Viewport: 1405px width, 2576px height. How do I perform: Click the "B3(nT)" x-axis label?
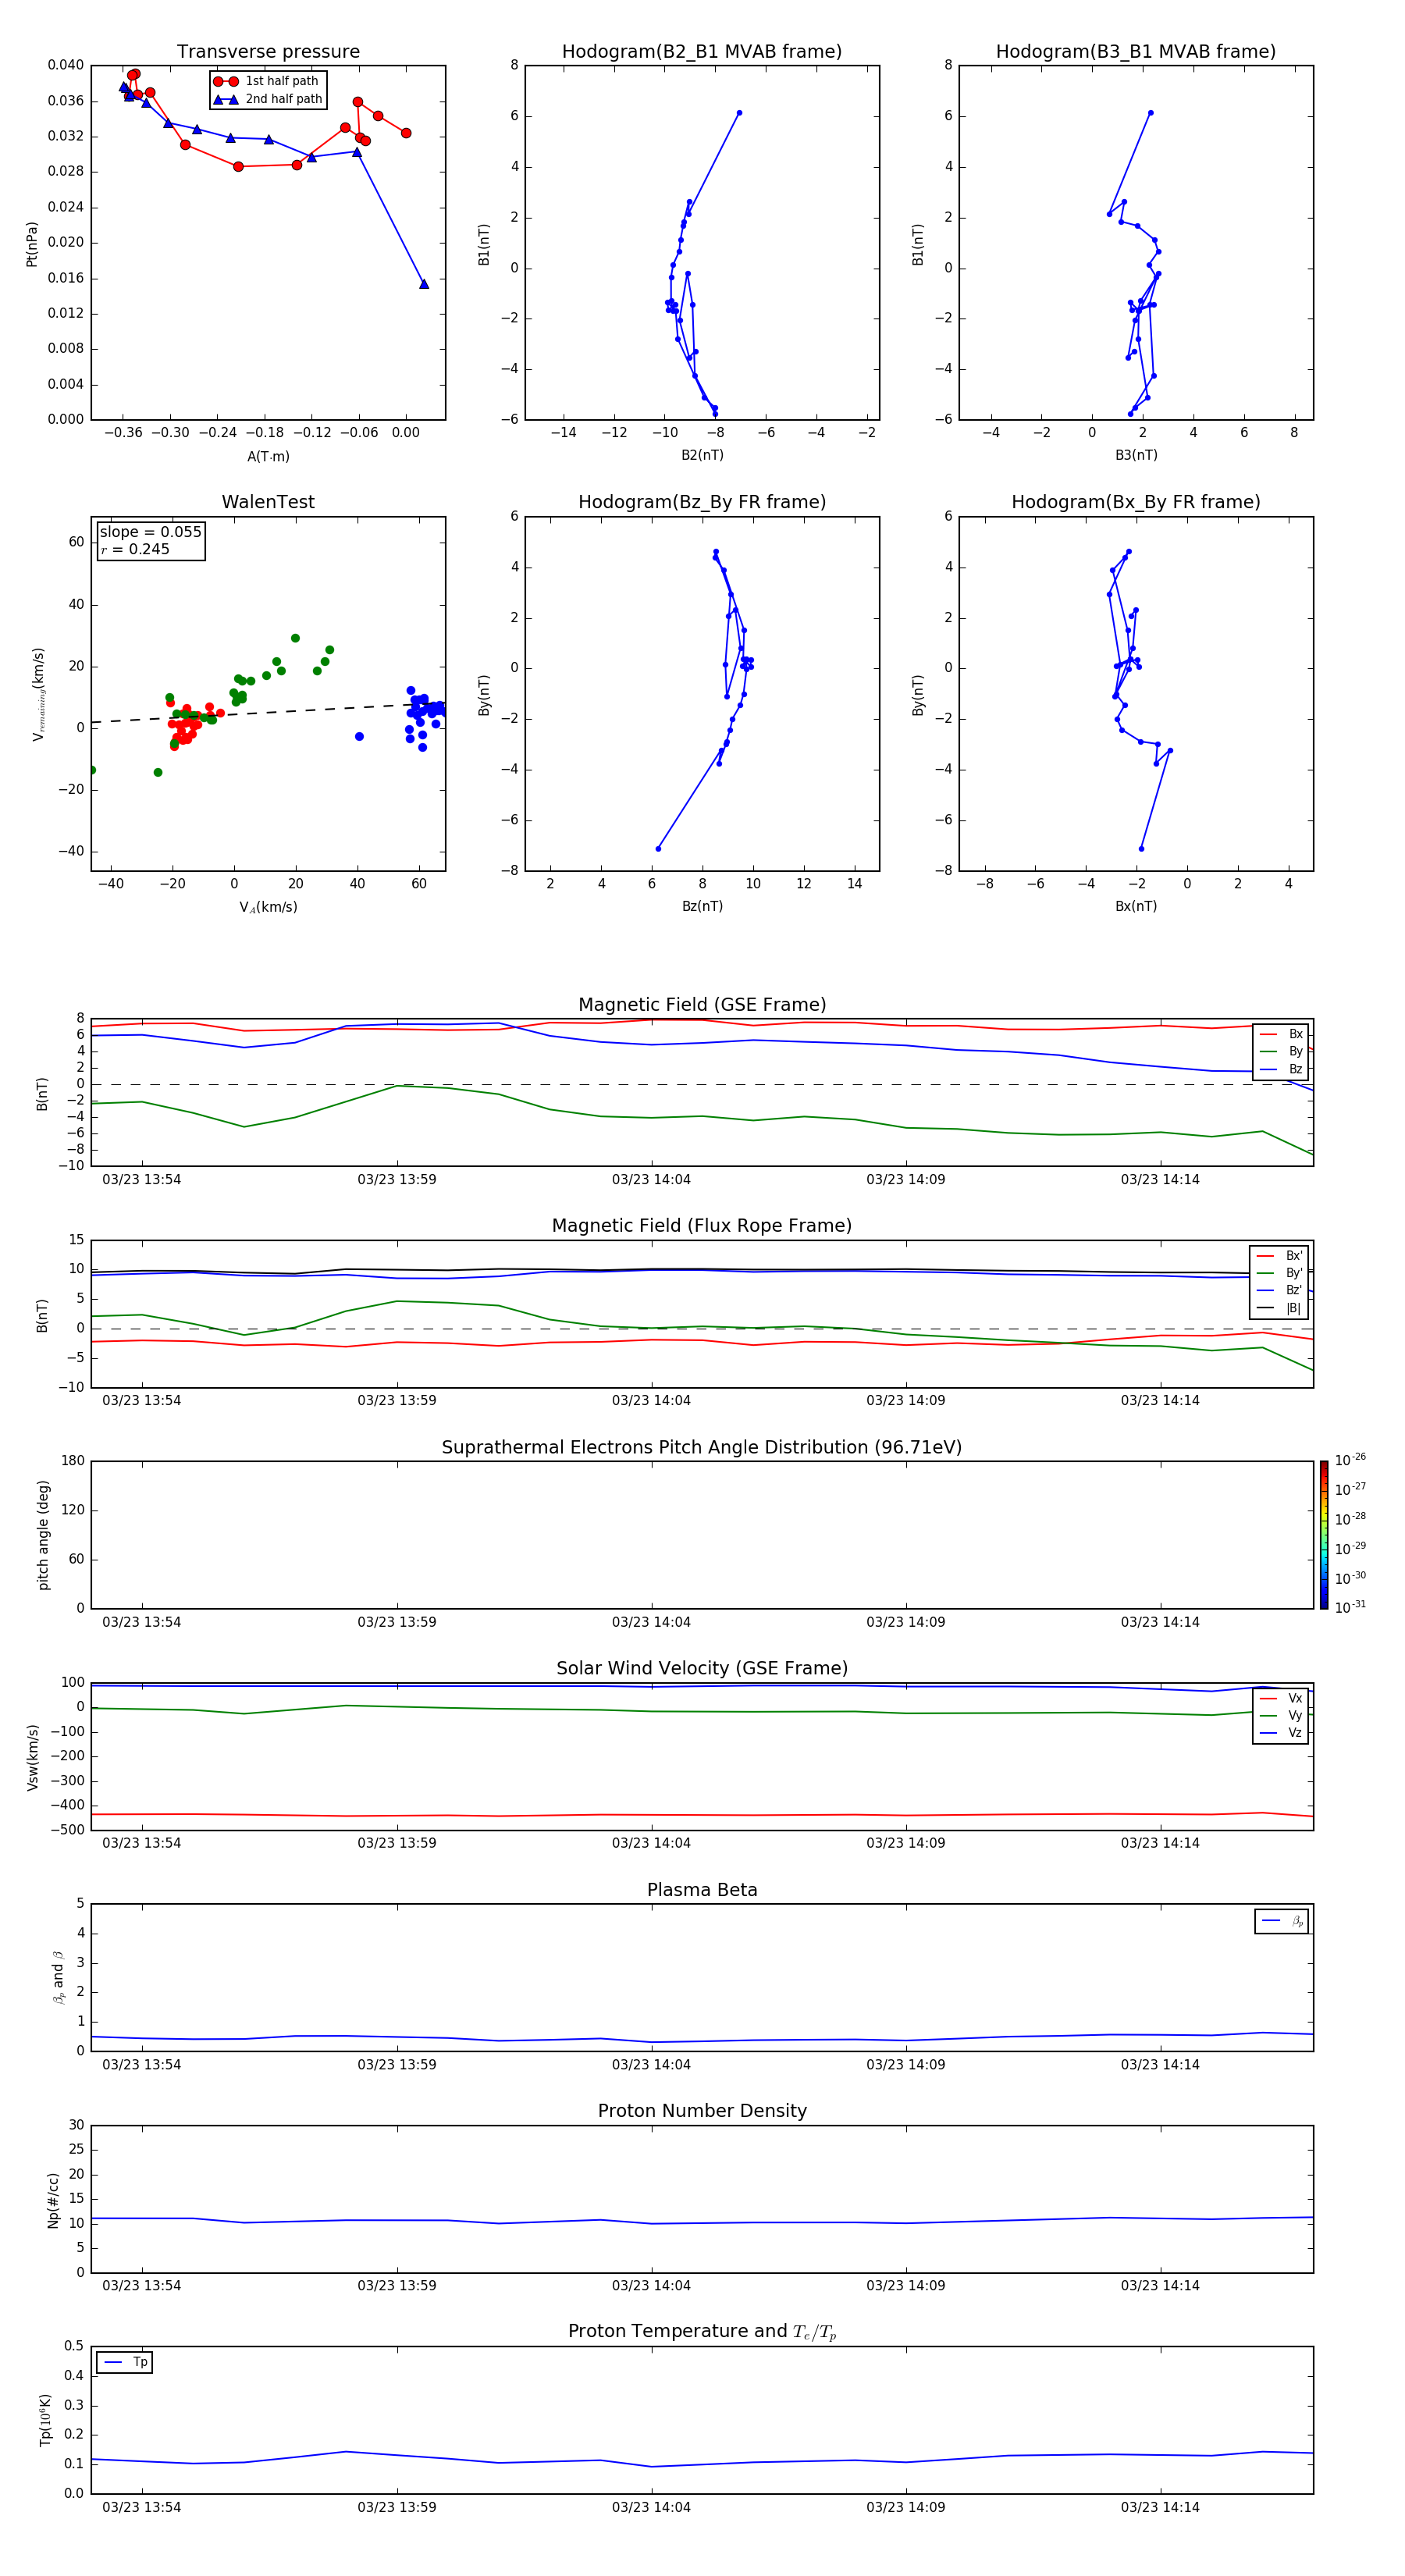1136,455
